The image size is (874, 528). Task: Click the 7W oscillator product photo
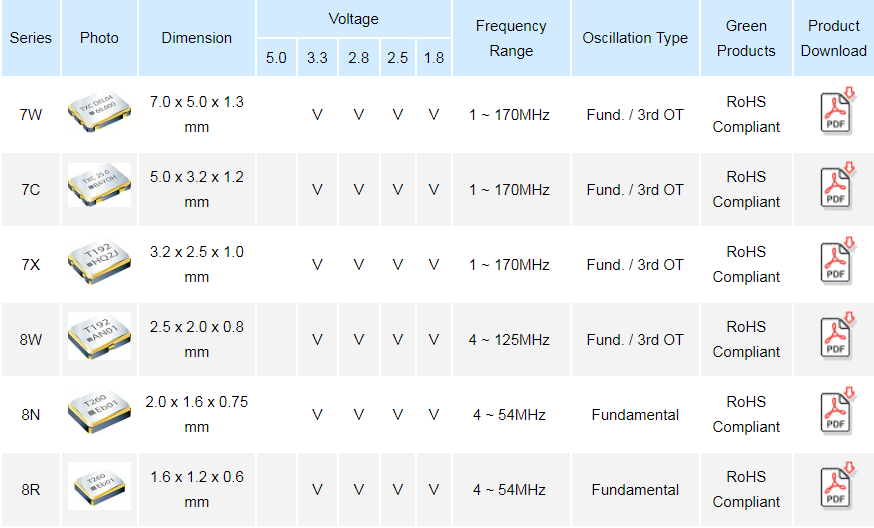(99, 113)
